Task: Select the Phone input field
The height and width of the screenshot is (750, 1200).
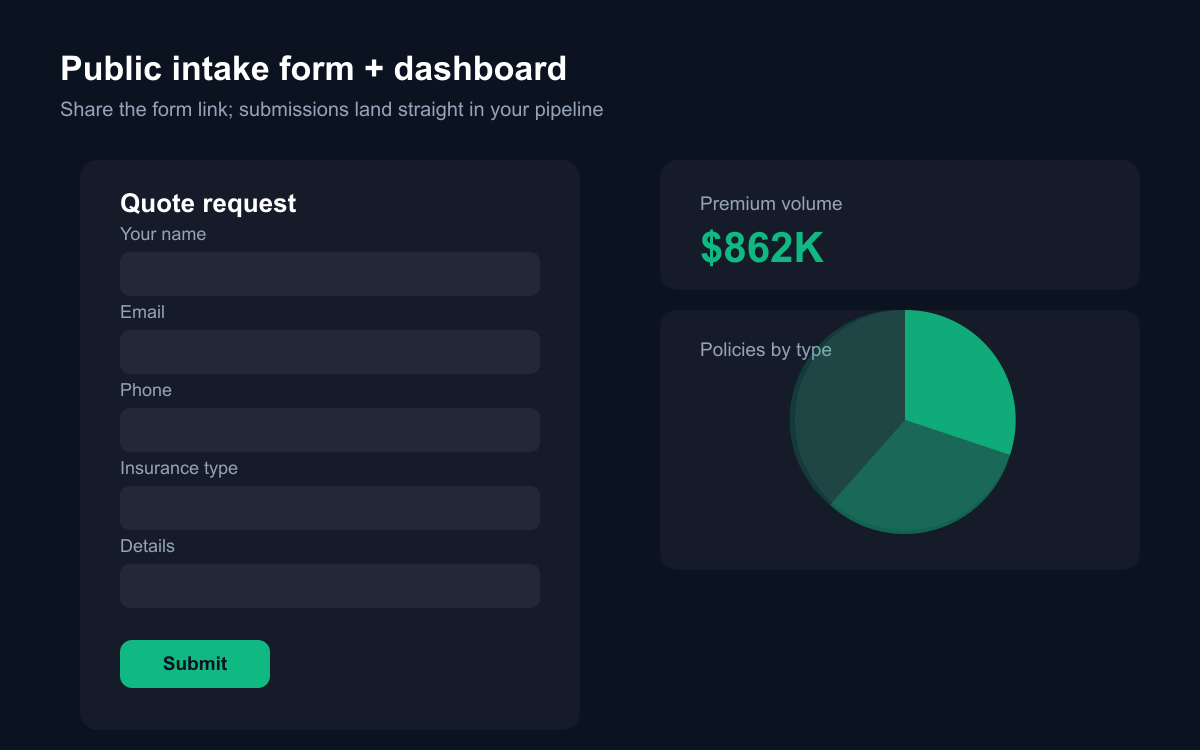Action: (x=330, y=430)
